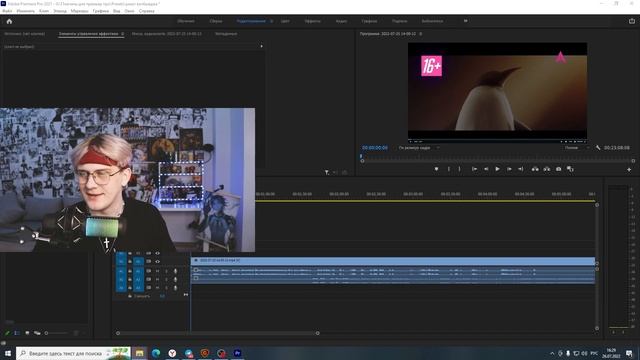This screenshot has width=640, height=360.
Task: Select the Источник panel tab
Action: click(x=24, y=34)
